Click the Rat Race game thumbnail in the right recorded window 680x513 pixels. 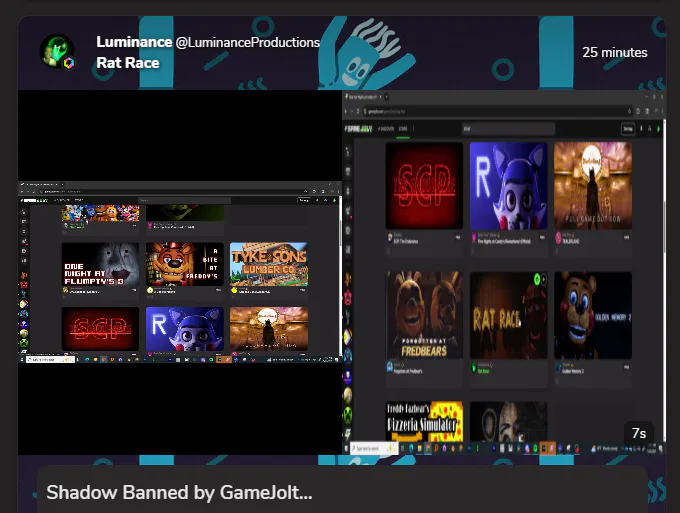coord(508,315)
